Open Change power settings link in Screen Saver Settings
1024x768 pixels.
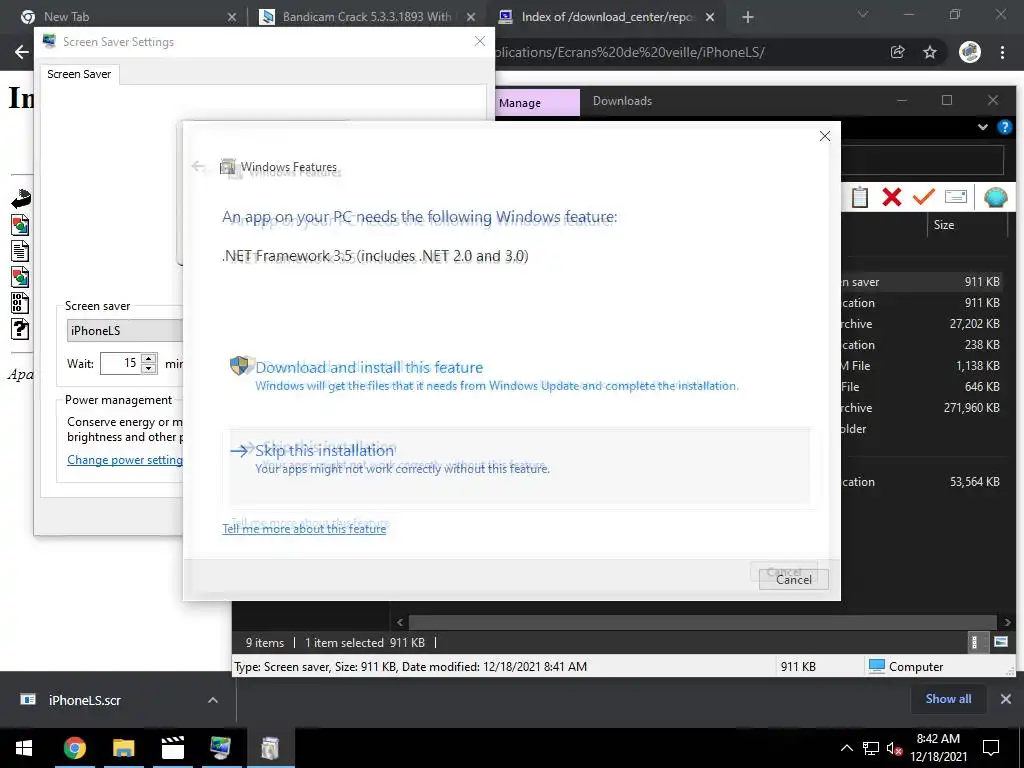coord(125,460)
